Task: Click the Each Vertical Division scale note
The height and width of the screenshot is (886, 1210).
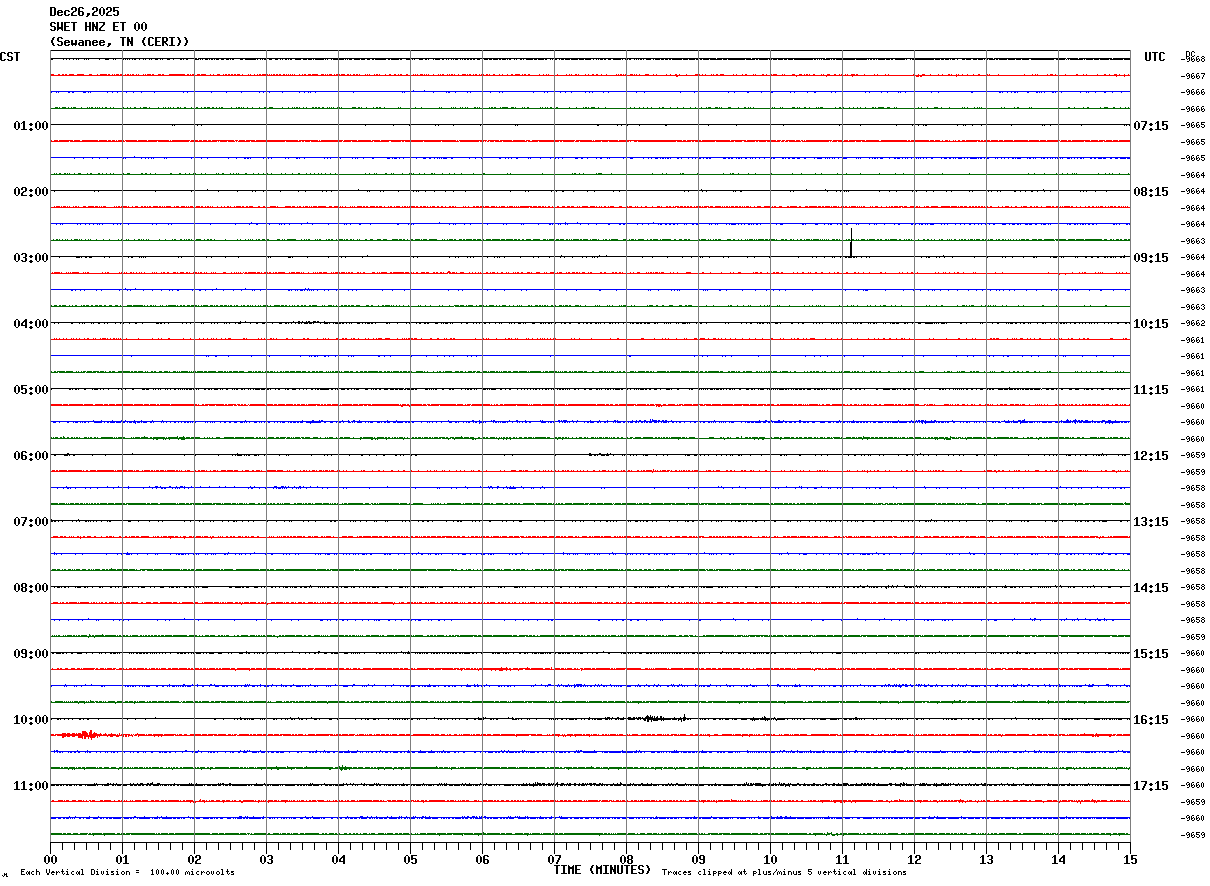Action: (x=127, y=873)
